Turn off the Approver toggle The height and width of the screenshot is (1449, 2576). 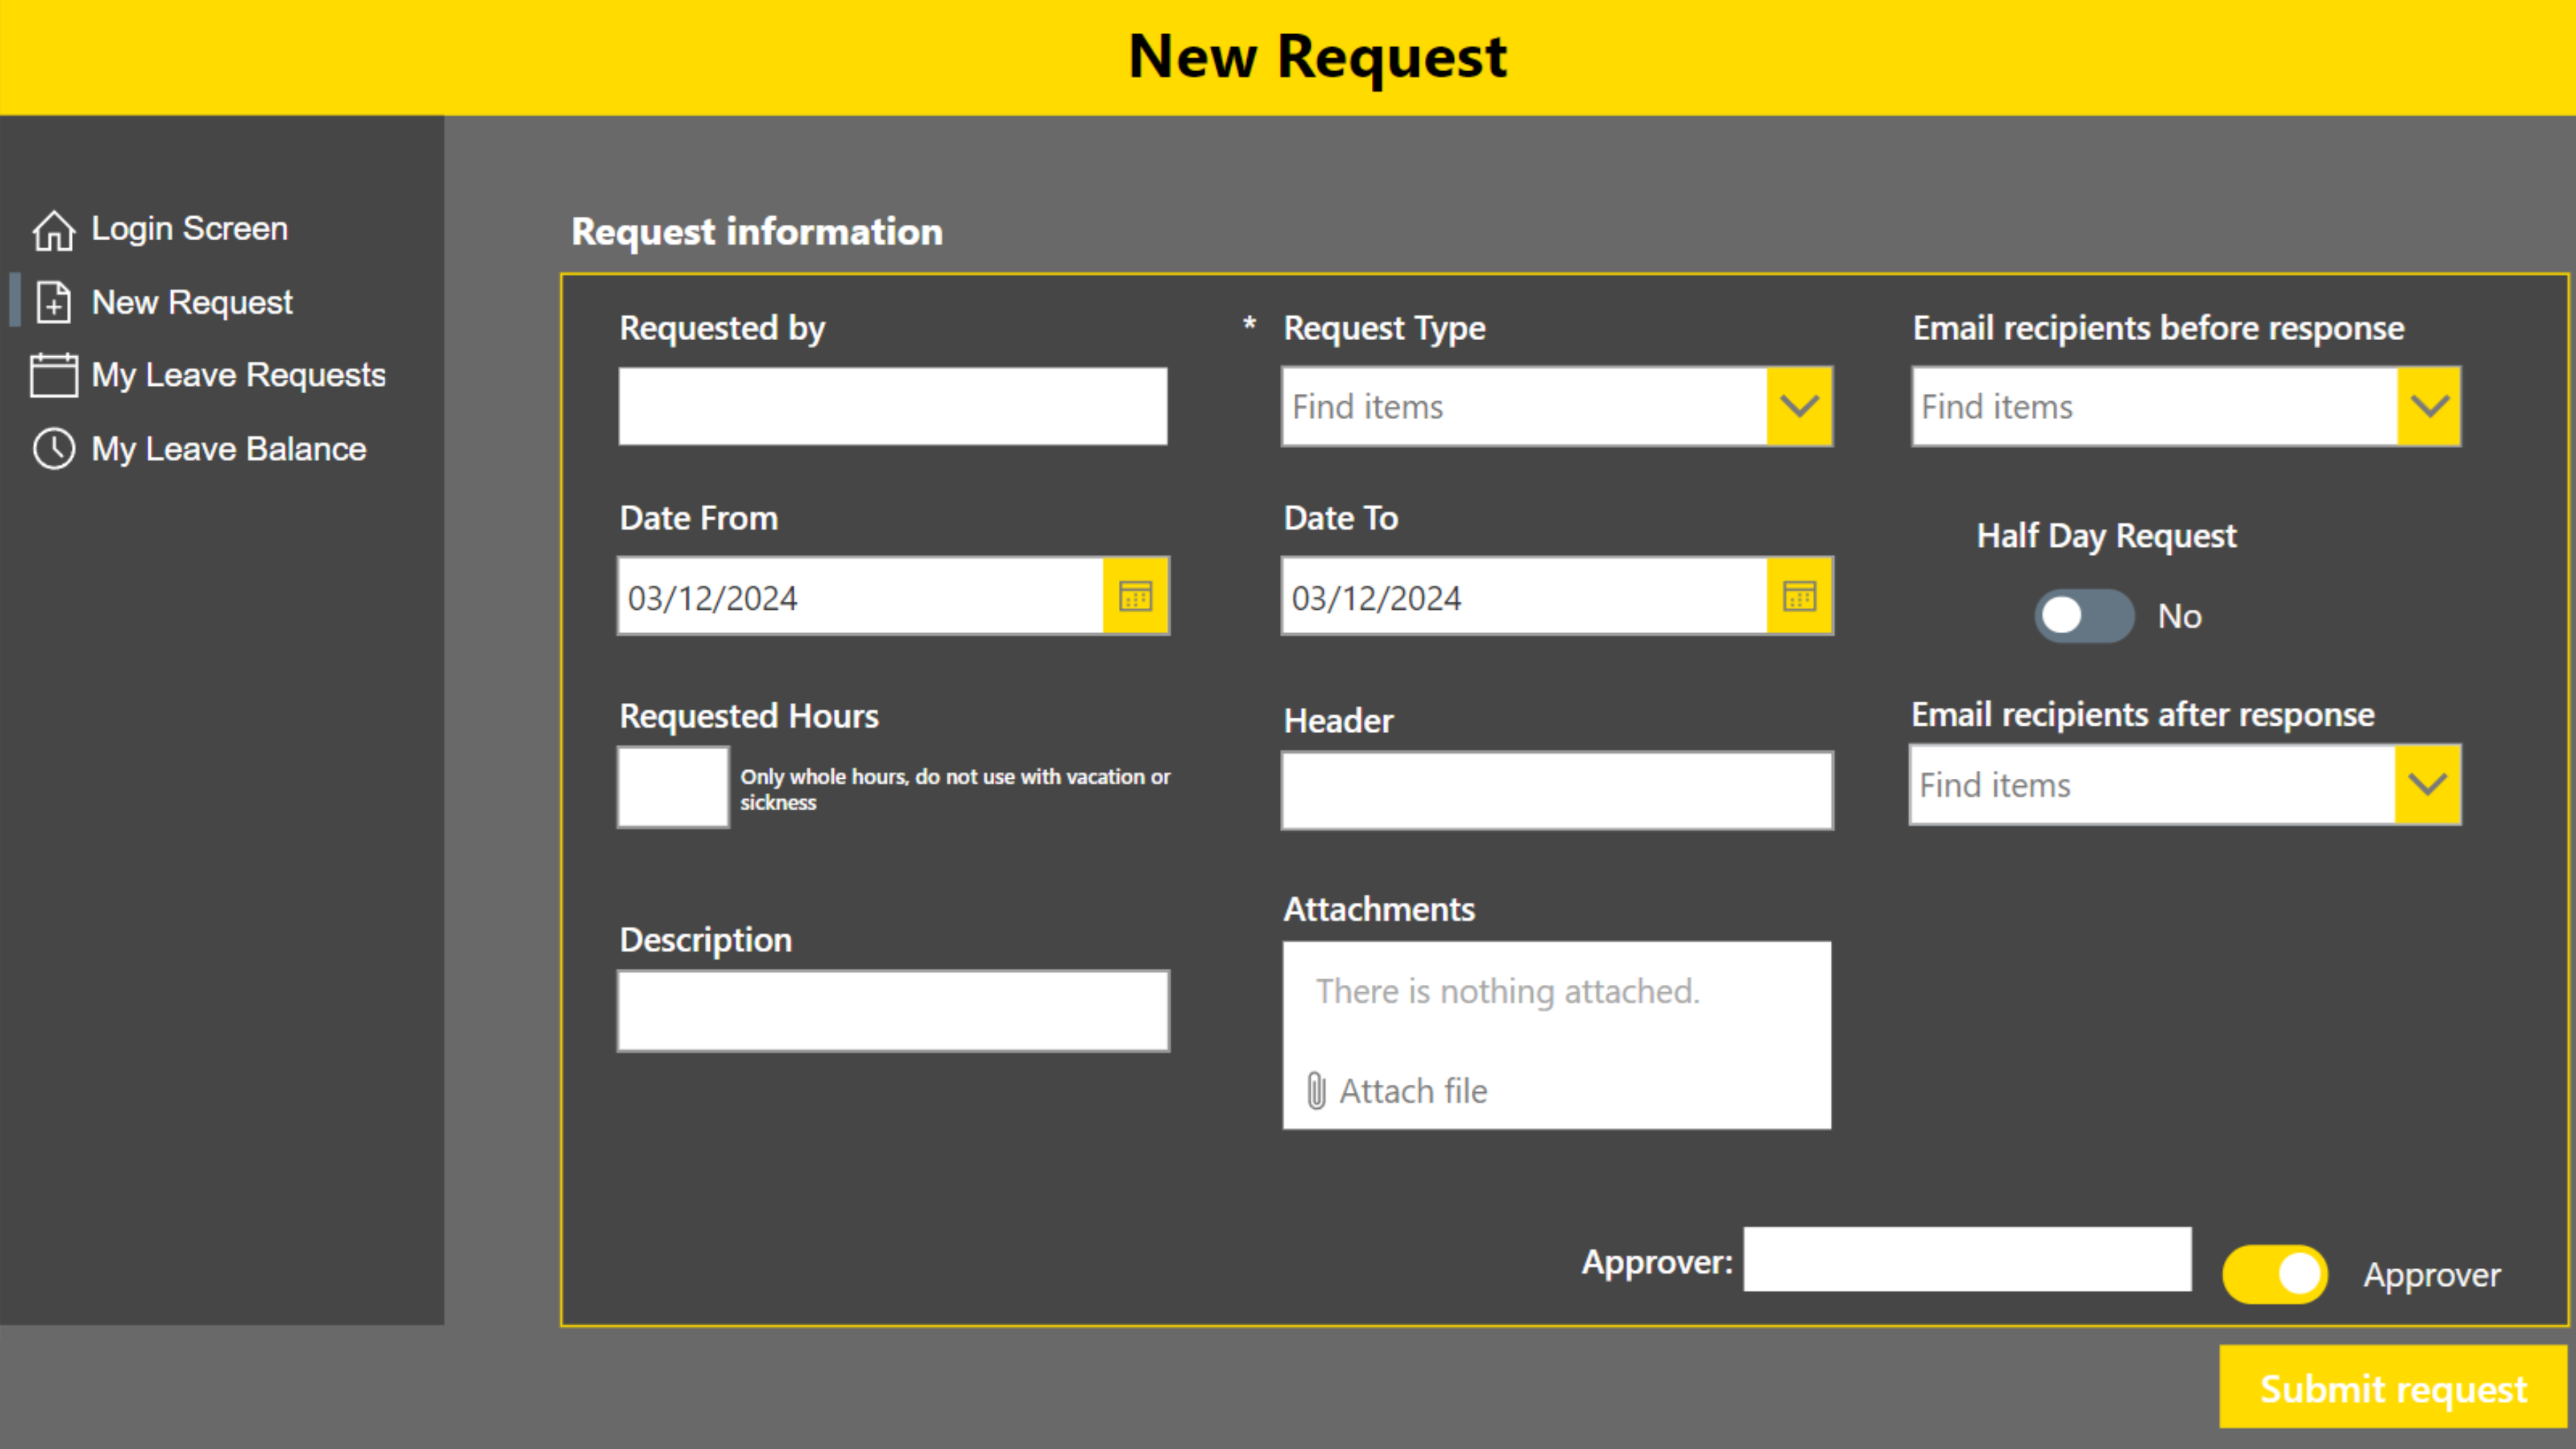pyautogui.click(x=2275, y=1274)
